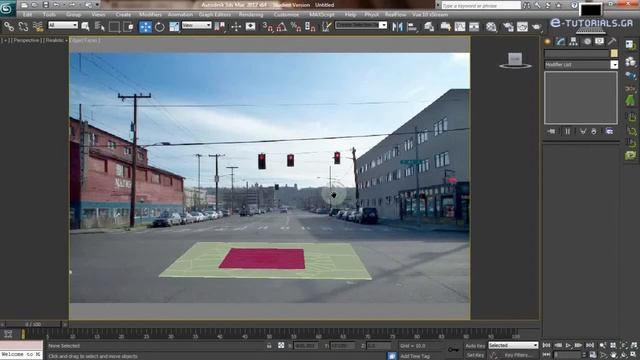Open the Tools menu
This screenshot has height=360, width=640.
click(49, 15)
